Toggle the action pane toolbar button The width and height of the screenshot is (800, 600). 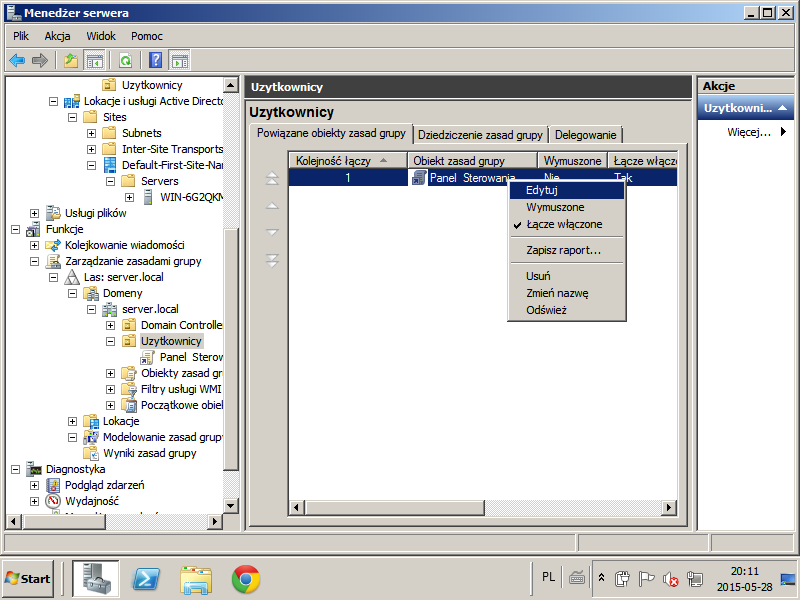tap(179, 61)
